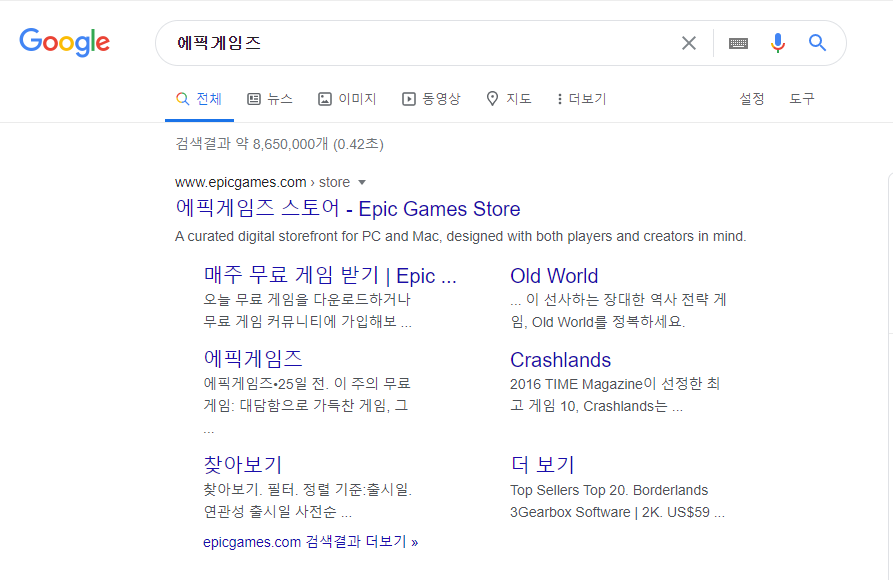Open 에픽게임즈 스토어 - Epic Games Store result
This screenshot has width=893, height=580.
pyautogui.click(x=347, y=209)
